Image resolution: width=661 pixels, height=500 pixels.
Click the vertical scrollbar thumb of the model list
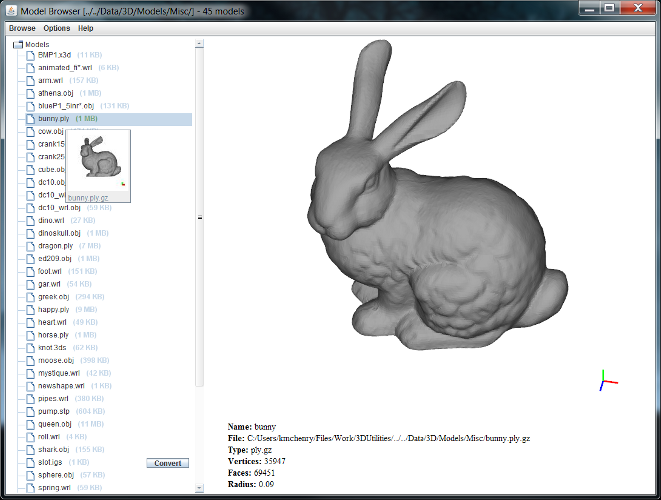click(x=199, y=217)
